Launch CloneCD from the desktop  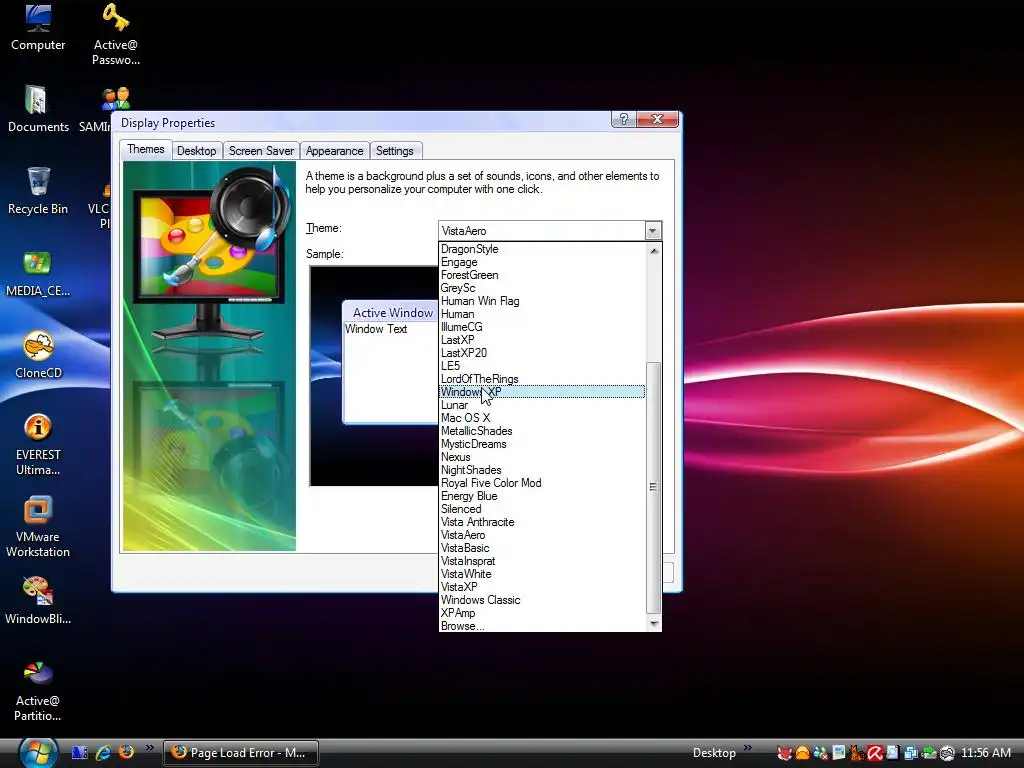tap(38, 355)
